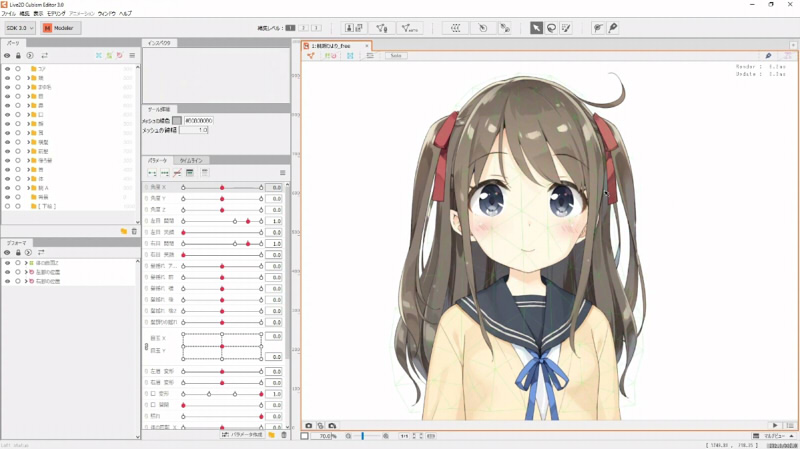Viewport: 800px width, 449px height.
Task: Switch to the タイムライン tab
Action: [190, 160]
